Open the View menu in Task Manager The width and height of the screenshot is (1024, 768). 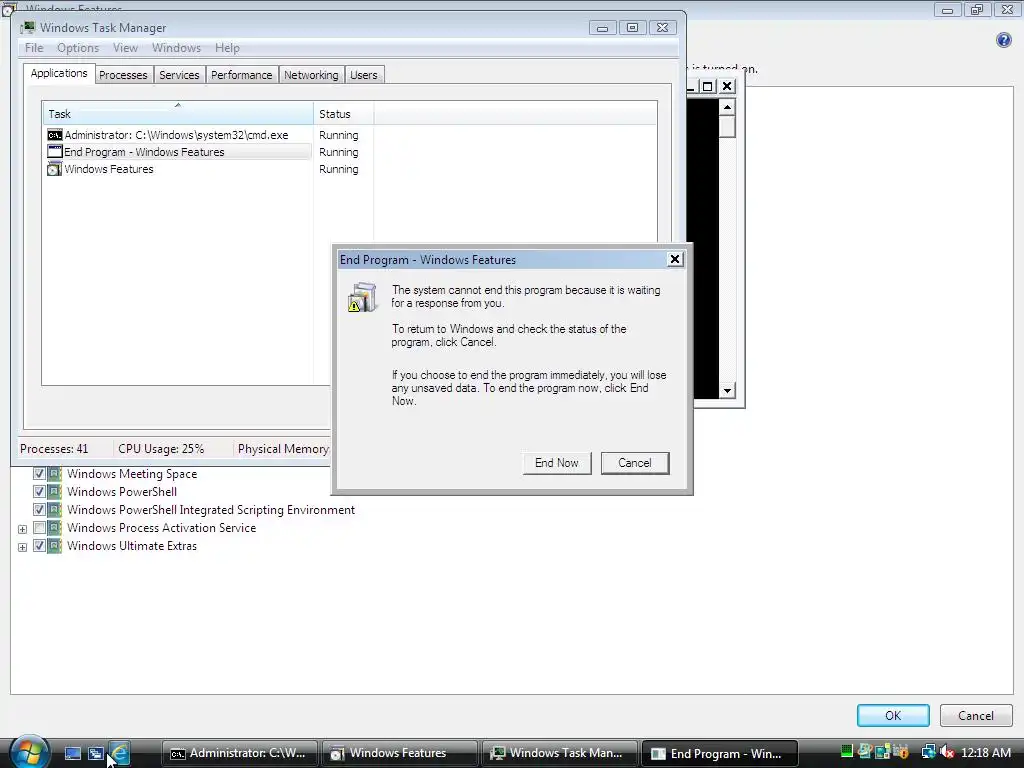point(125,48)
